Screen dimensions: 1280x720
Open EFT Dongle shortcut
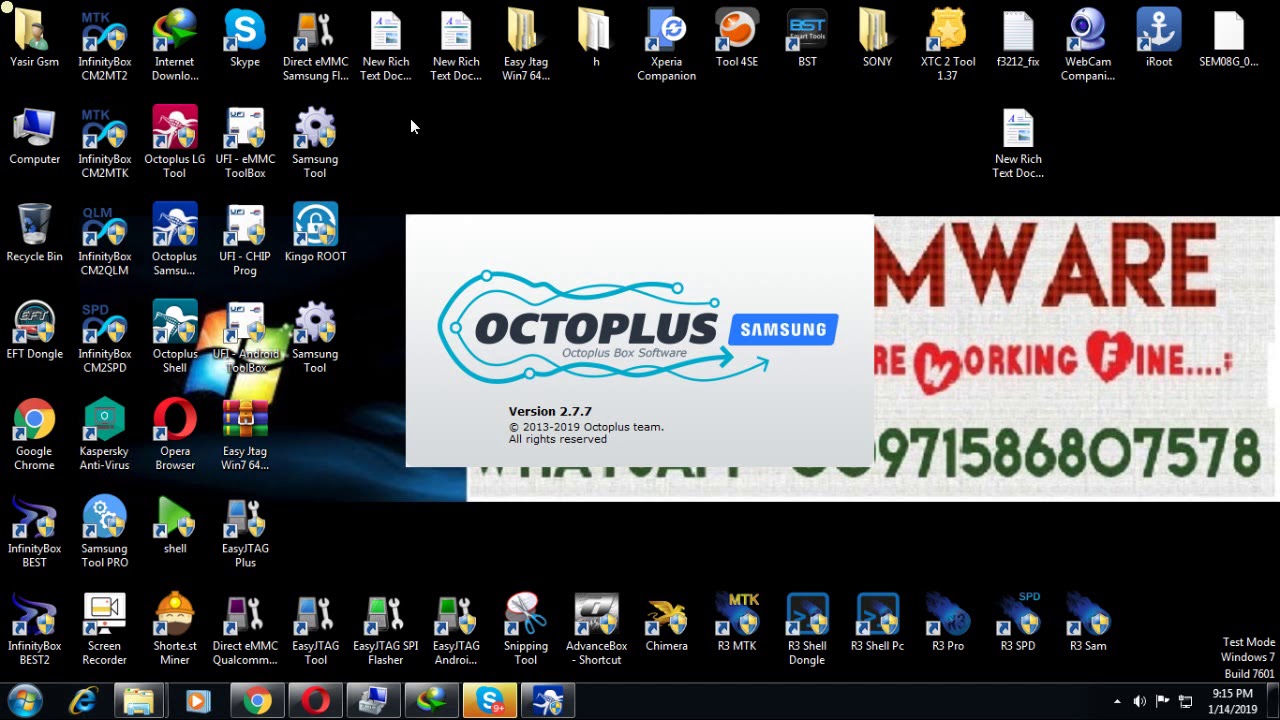[x=34, y=332]
